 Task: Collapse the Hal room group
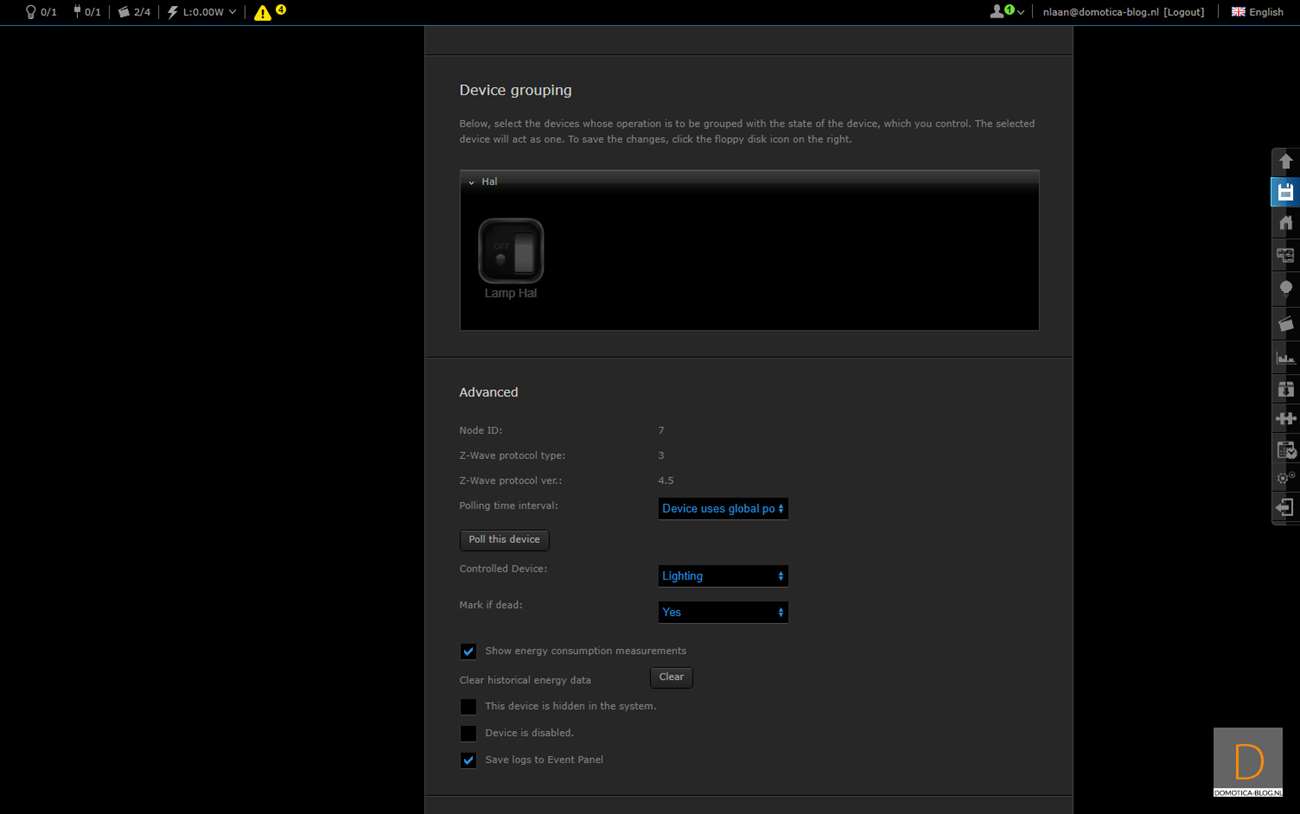(x=471, y=182)
